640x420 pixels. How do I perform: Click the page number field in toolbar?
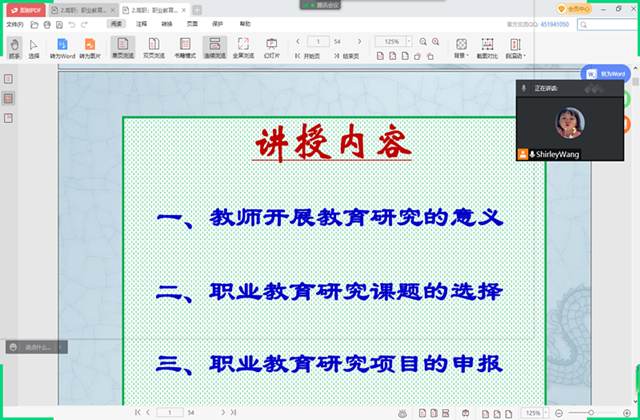(320, 42)
